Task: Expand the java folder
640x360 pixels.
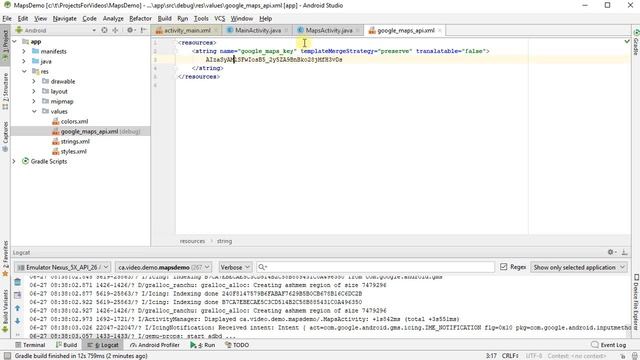Action: [x=24, y=61]
